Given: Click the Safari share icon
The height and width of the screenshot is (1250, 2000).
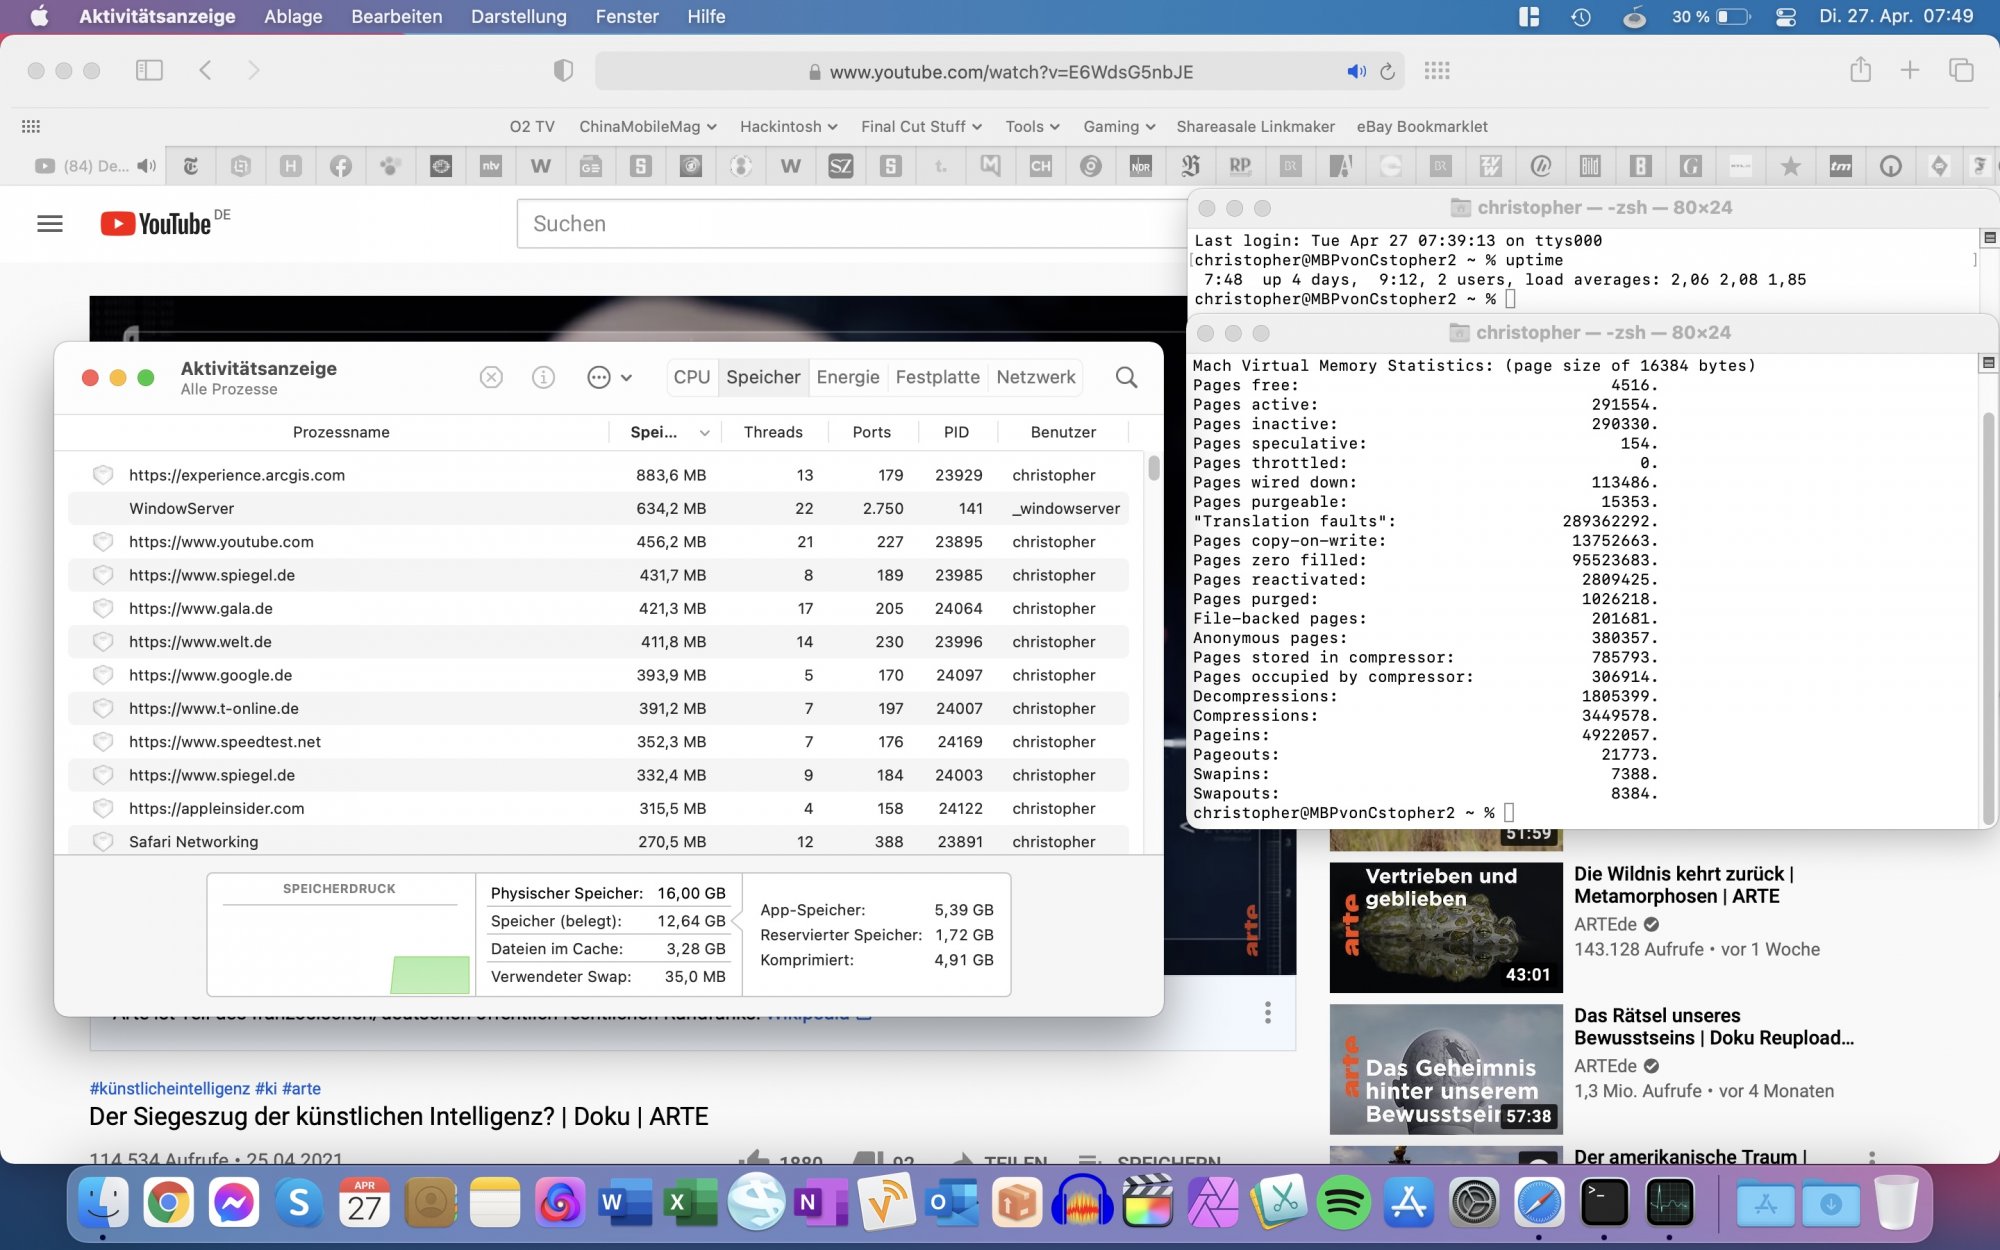Looking at the screenshot, I should click(1860, 70).
